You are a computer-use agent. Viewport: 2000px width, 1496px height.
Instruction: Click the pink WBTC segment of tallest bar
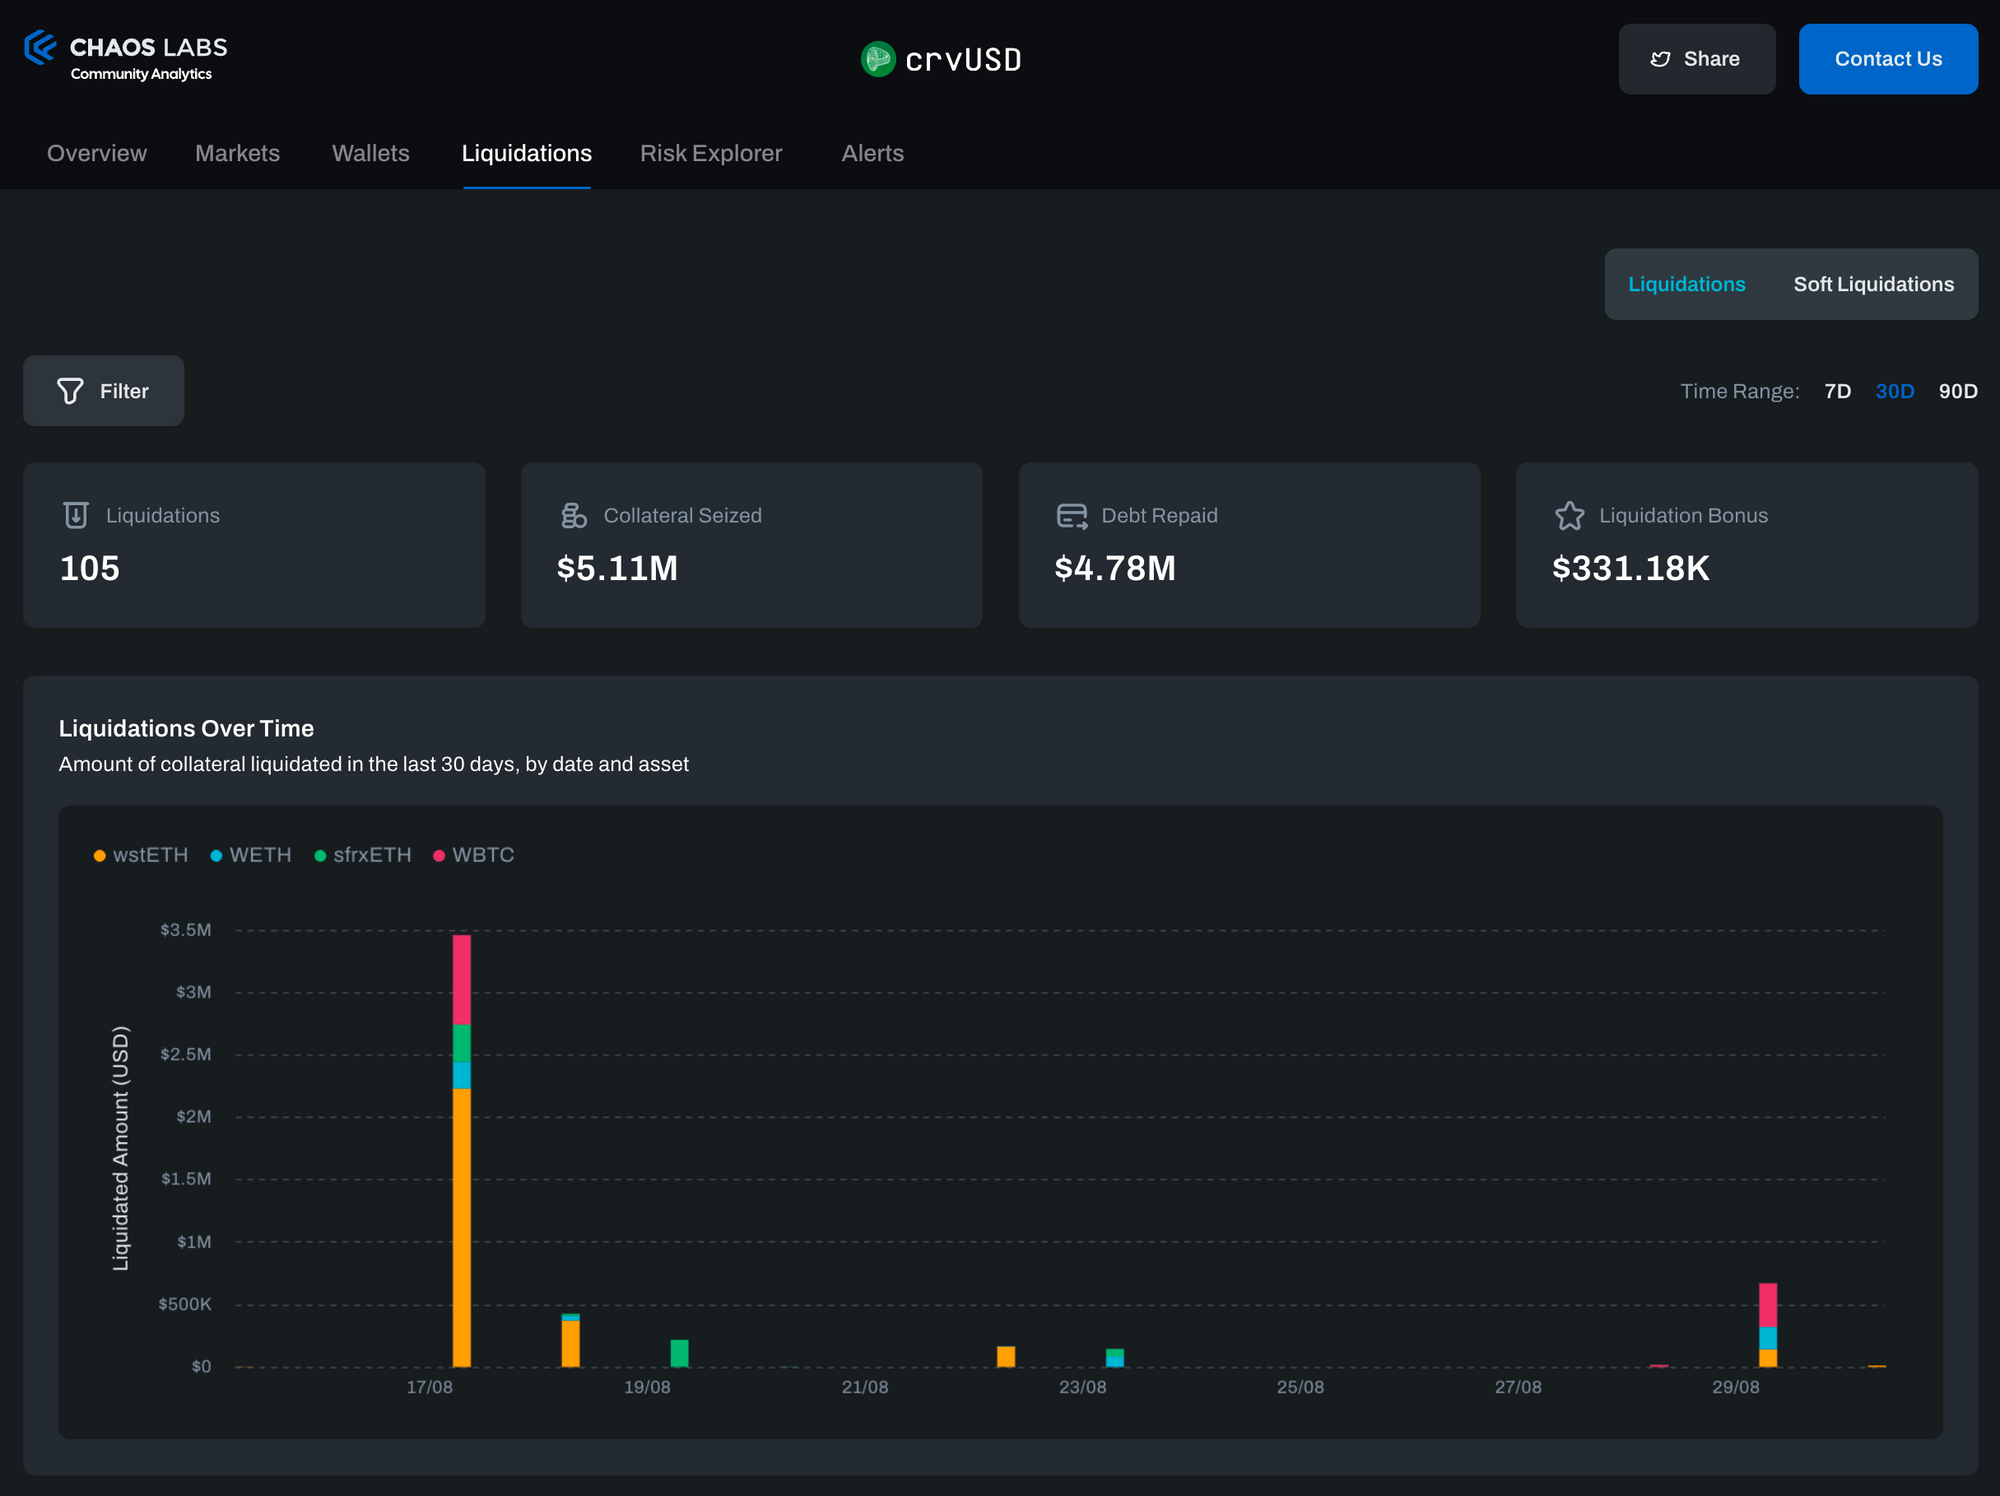pyautogui.click(x=462, y=980)
